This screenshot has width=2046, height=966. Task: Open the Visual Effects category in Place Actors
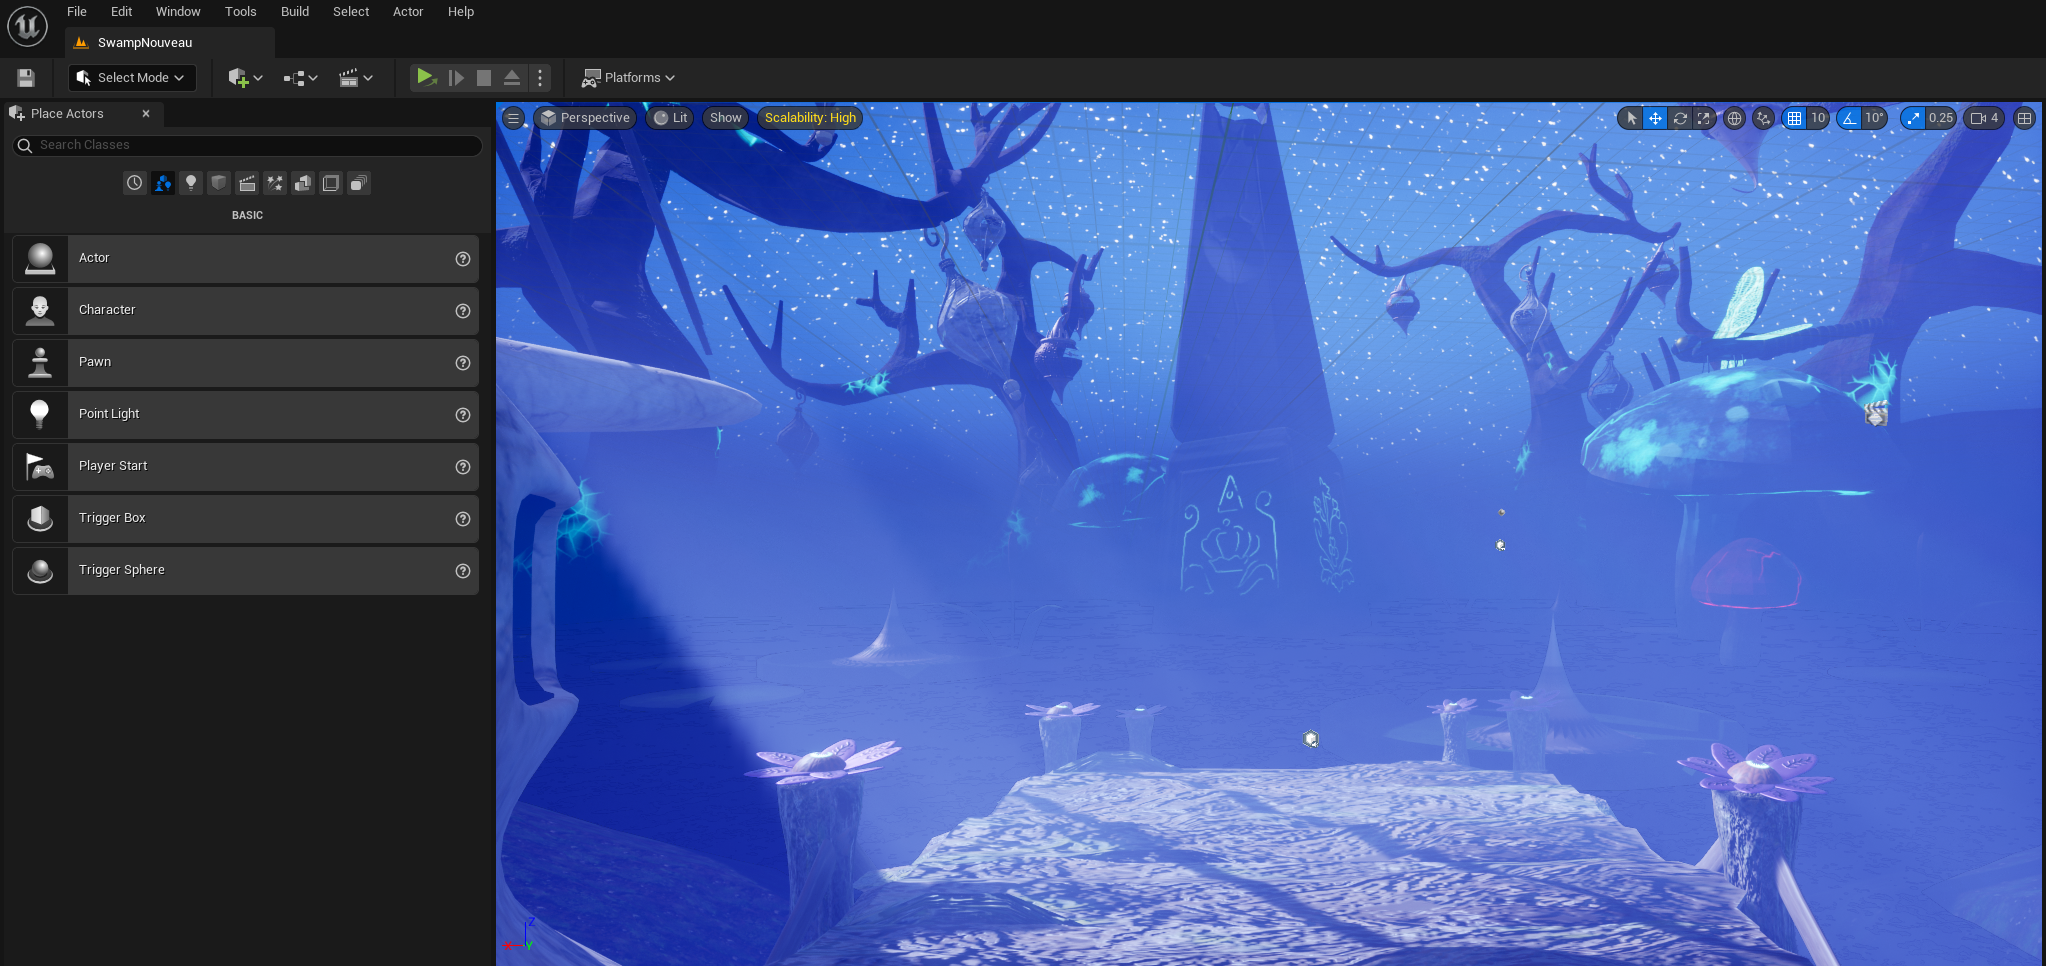tap(274, 183)
